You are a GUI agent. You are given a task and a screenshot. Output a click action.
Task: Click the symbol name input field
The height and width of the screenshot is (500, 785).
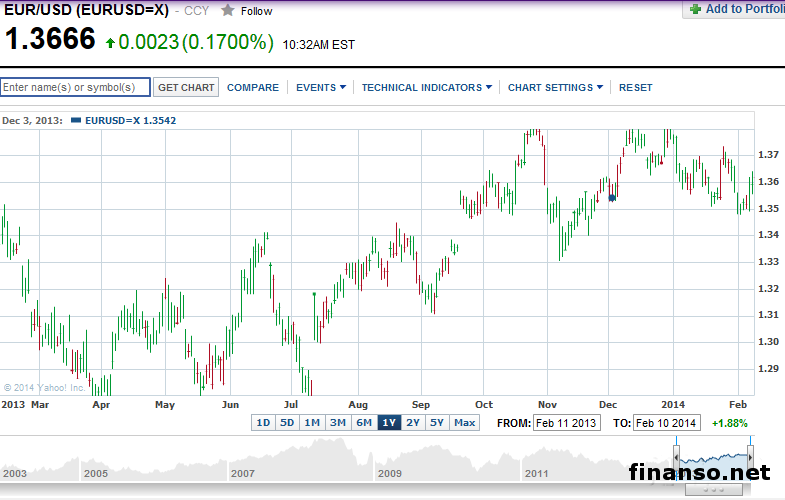click(76, 88)
